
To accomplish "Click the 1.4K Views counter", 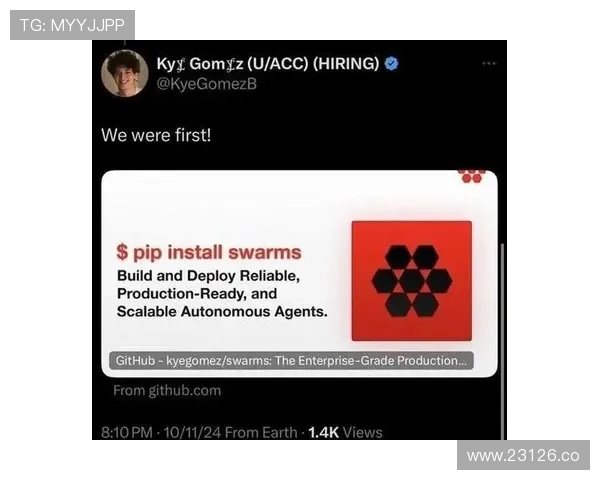I will (x=345, y=432).
